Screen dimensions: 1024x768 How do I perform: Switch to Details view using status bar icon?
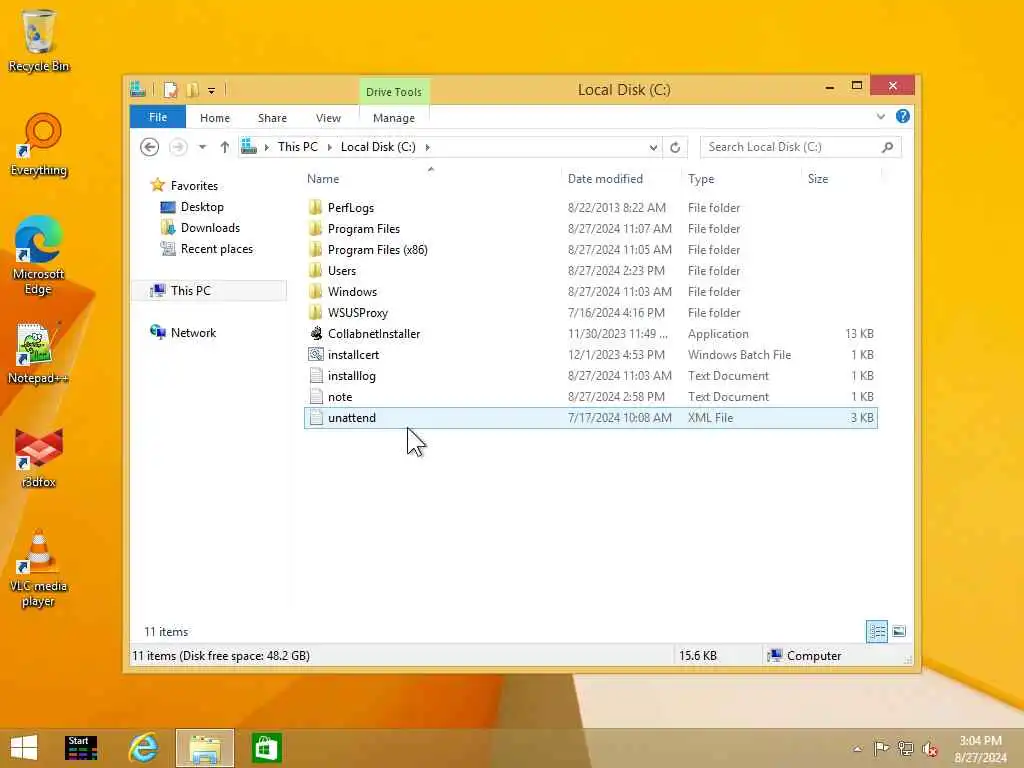pos(877,632)
